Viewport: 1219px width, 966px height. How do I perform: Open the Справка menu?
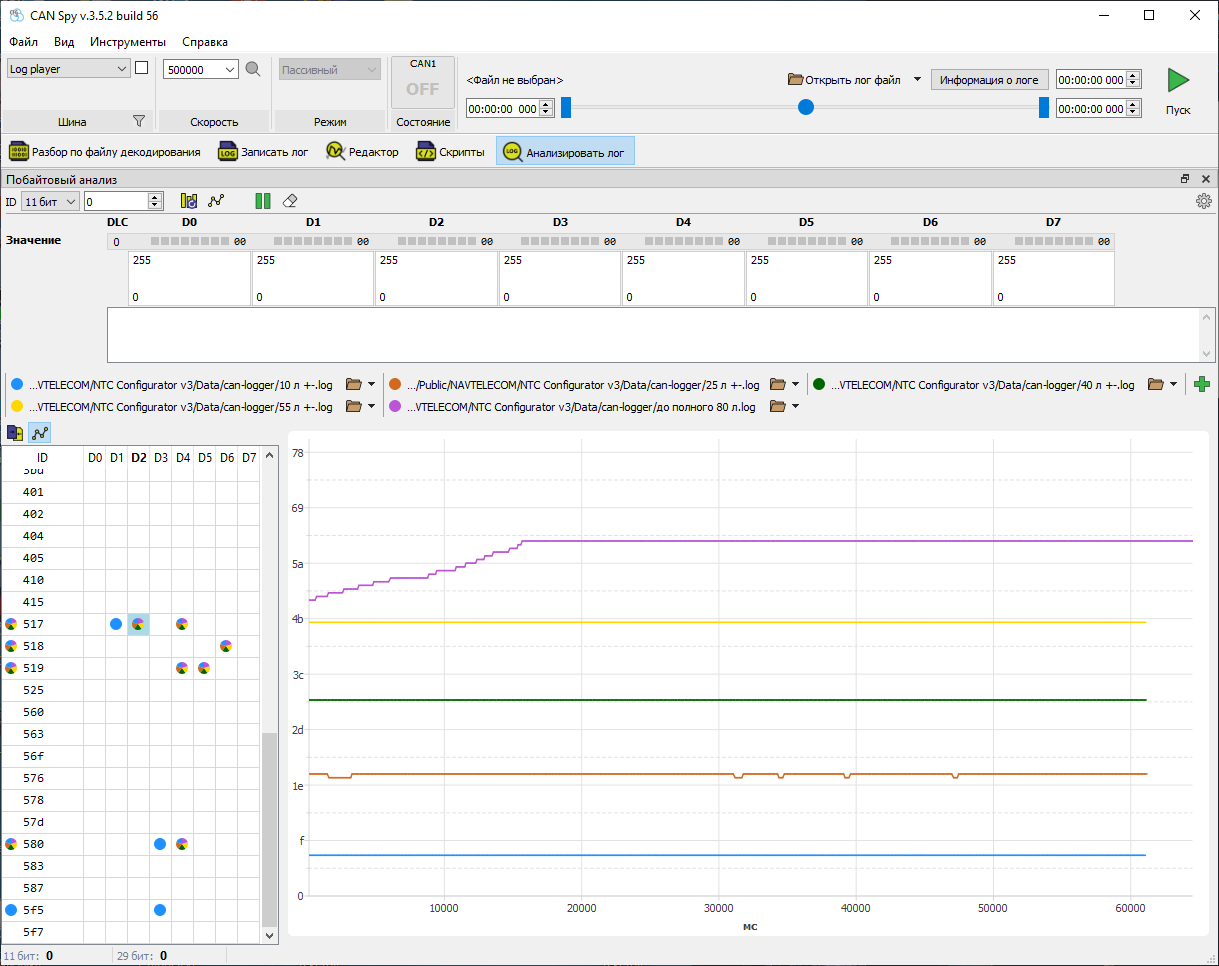(204, 42)
